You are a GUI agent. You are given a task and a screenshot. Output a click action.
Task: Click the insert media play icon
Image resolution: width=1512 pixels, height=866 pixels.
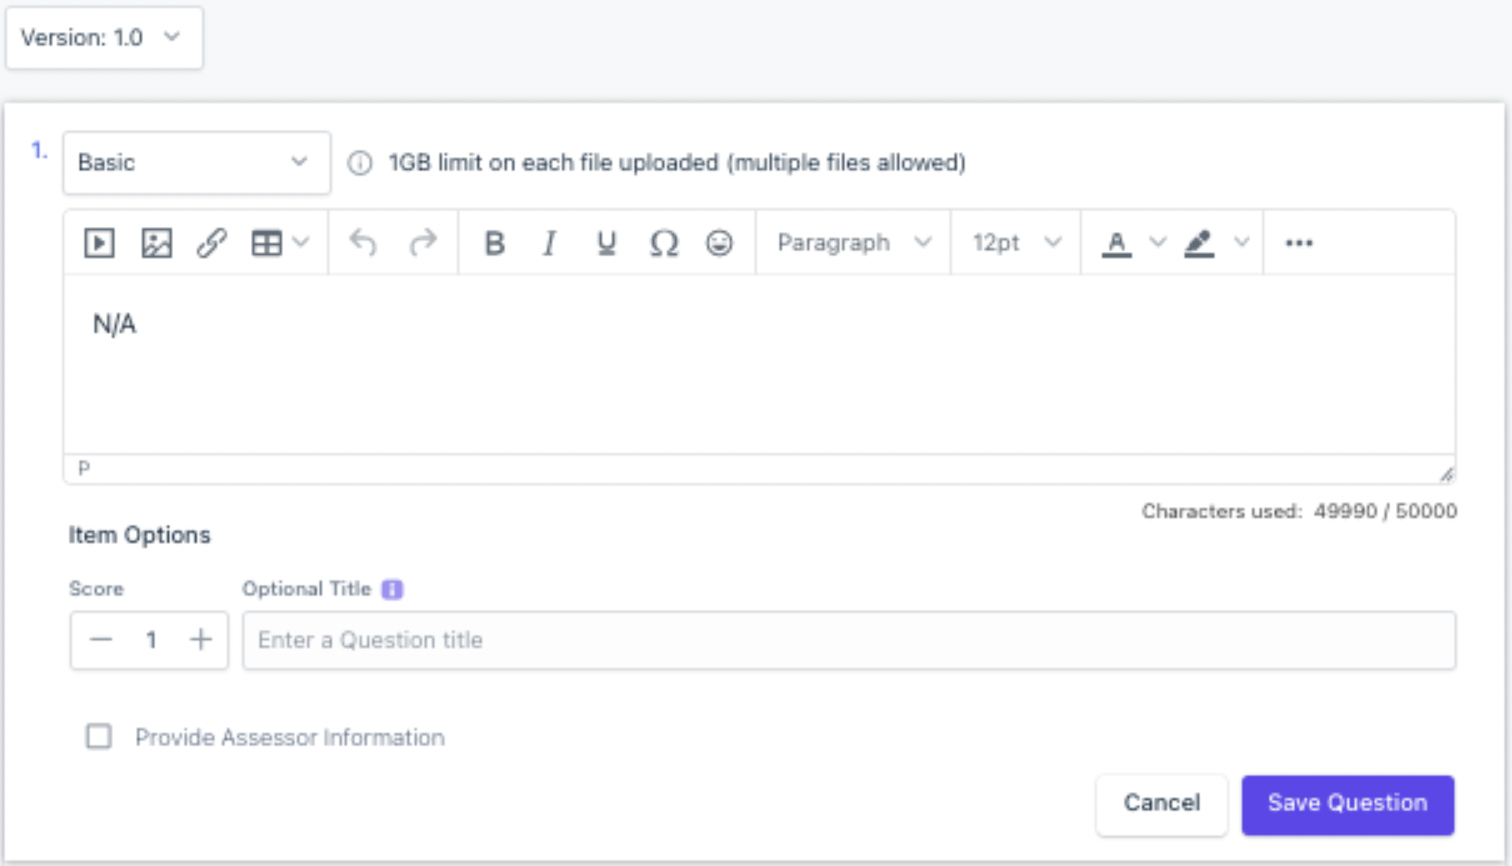tap(99, 243)
